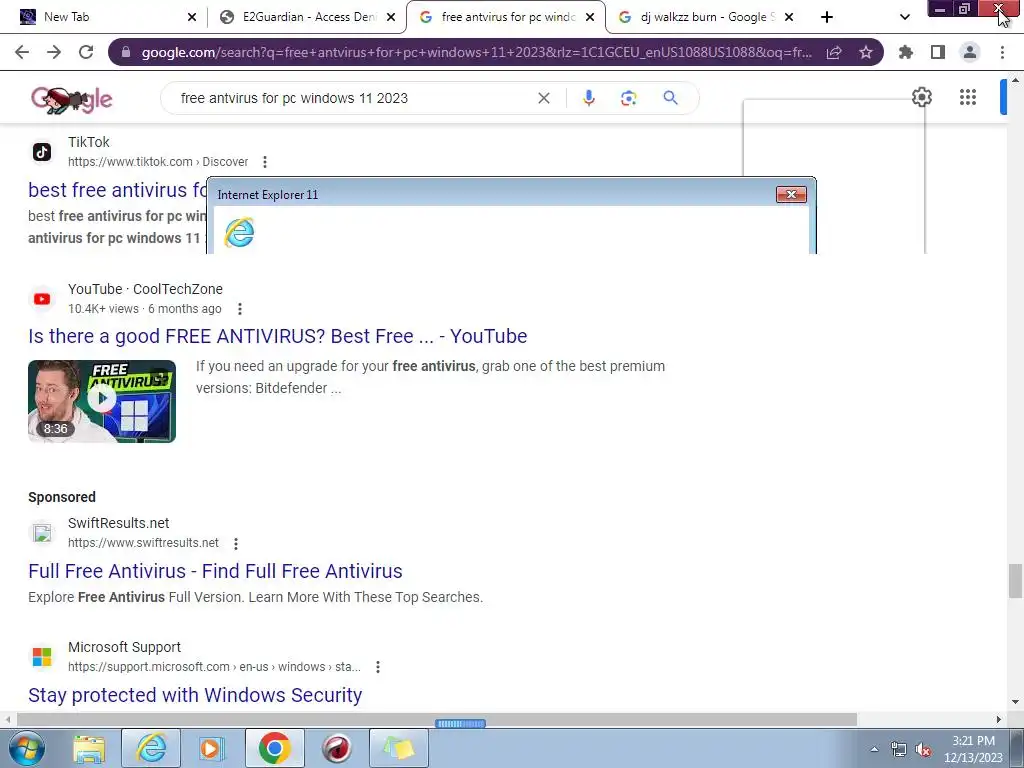Go forward to the next page

tap(54, 52)
